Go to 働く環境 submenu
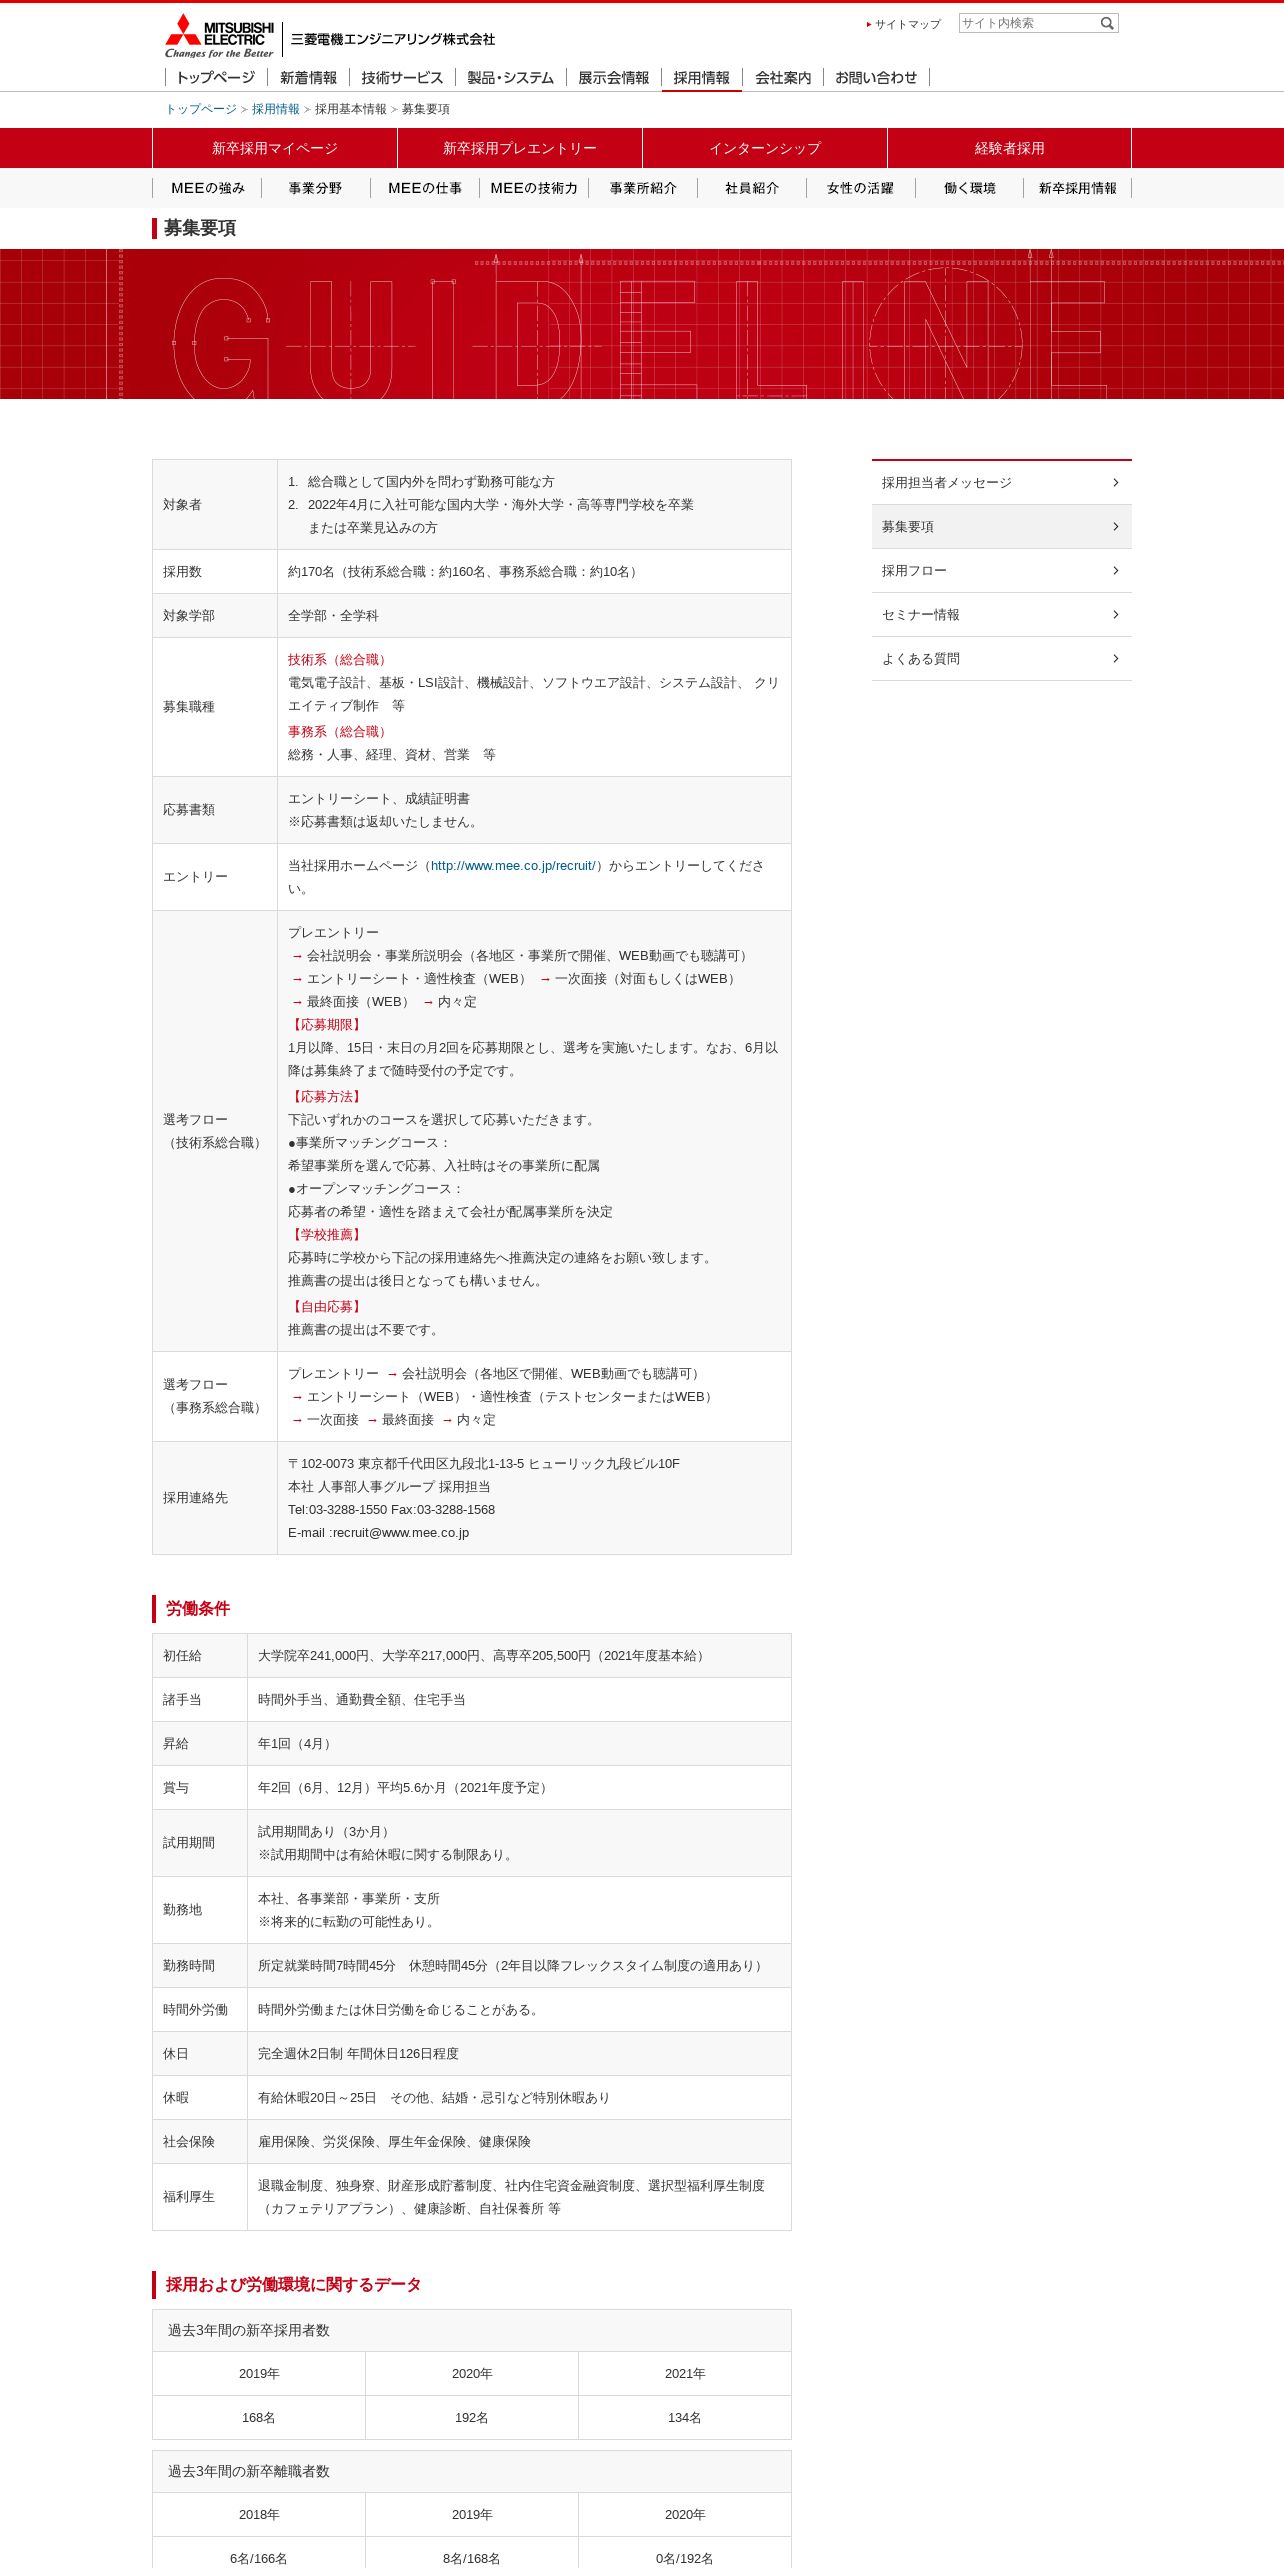The image size is (1284, 2568). point(970,188)
